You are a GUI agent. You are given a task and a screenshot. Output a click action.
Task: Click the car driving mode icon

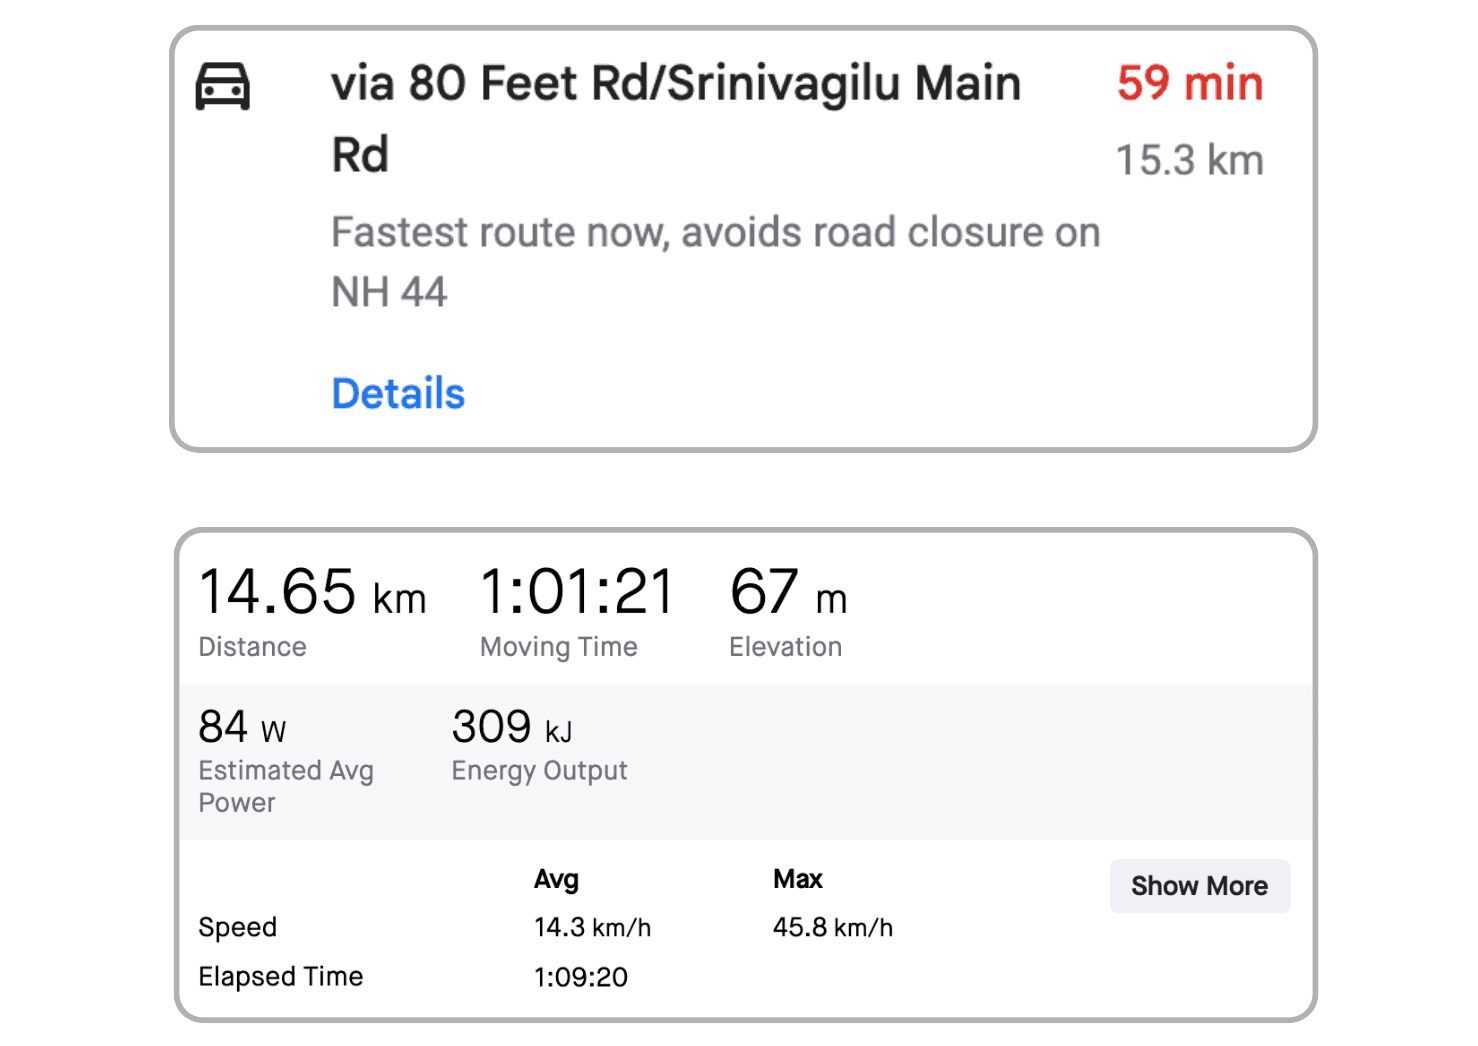point(222,86)
